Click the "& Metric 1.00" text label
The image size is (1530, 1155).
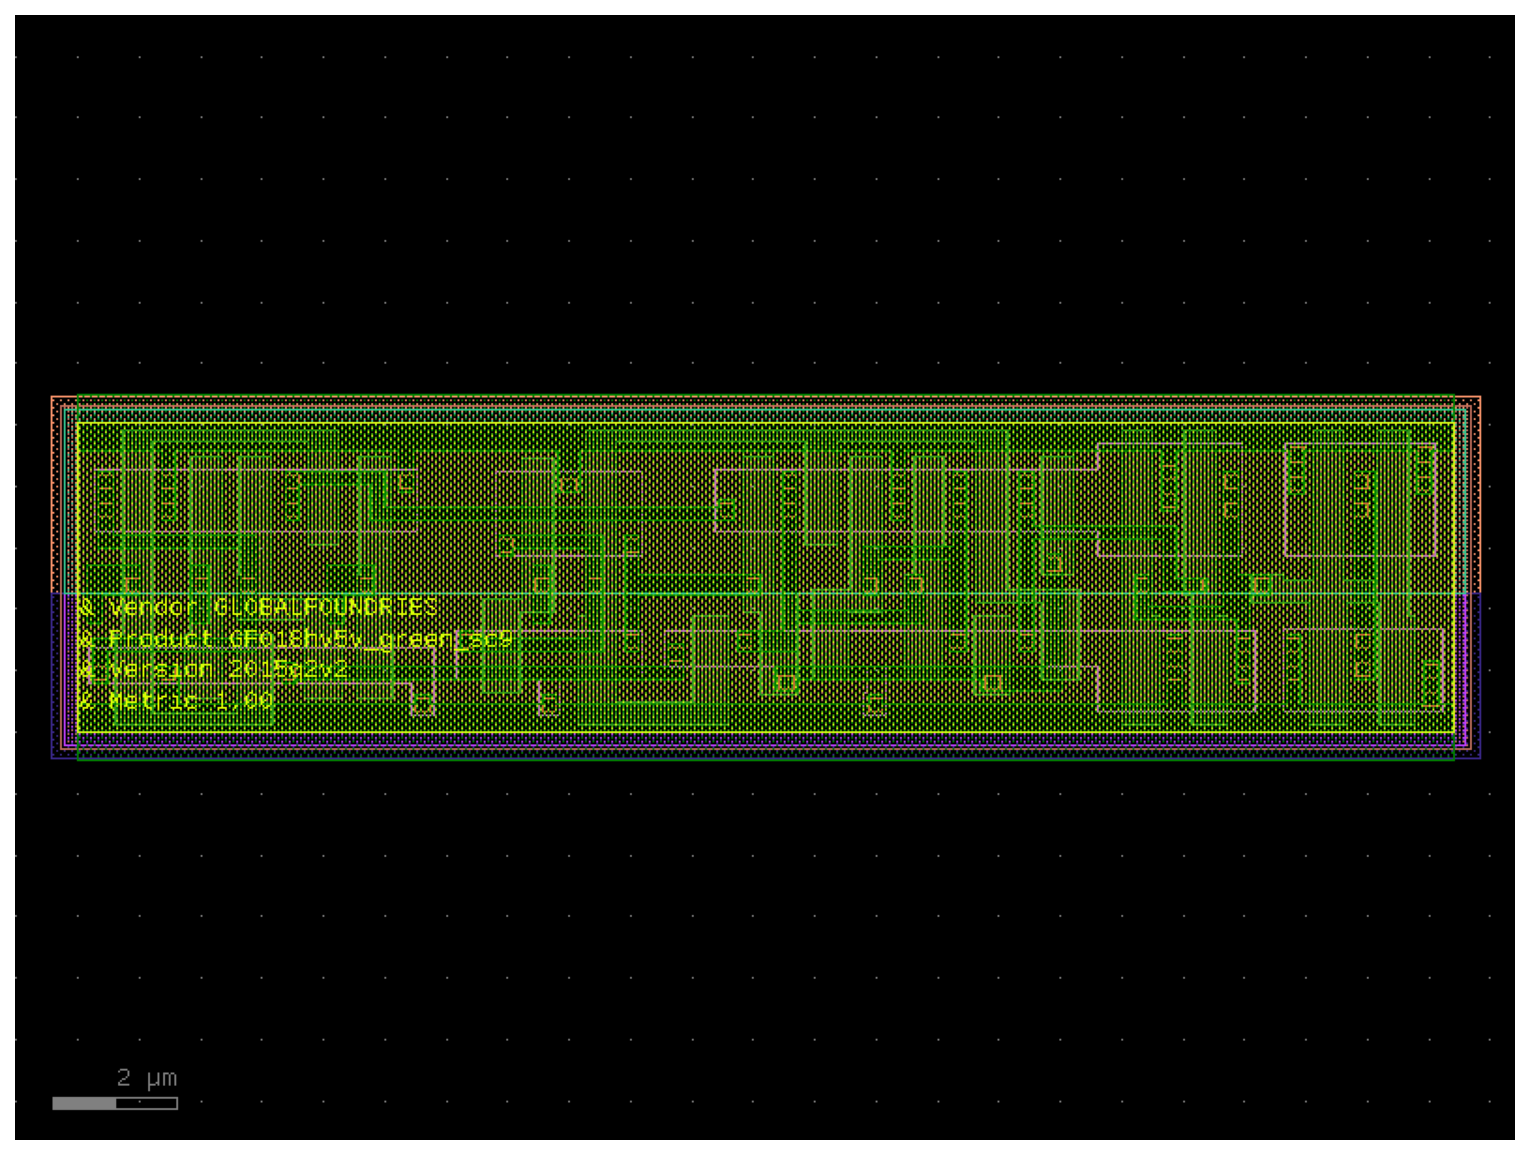click(175, 700)
